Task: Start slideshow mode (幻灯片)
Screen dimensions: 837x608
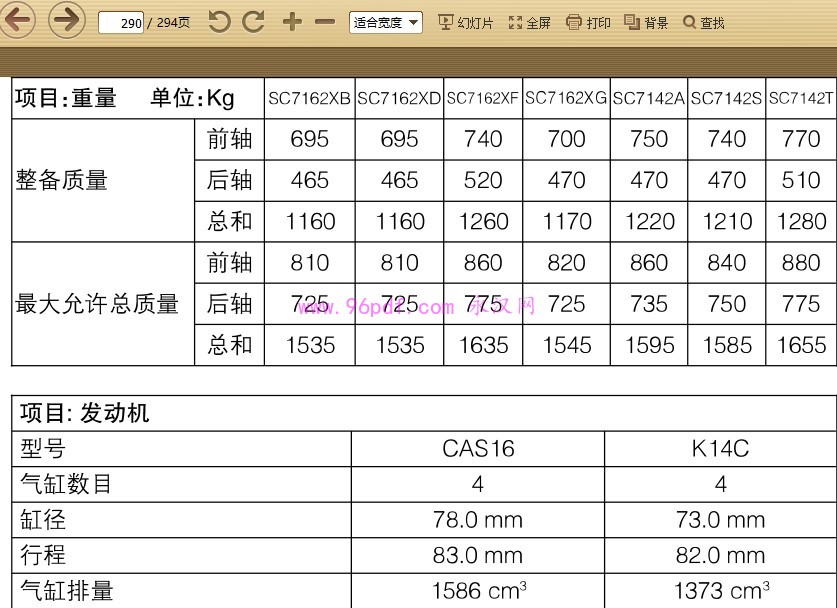Action: [466, 22]
